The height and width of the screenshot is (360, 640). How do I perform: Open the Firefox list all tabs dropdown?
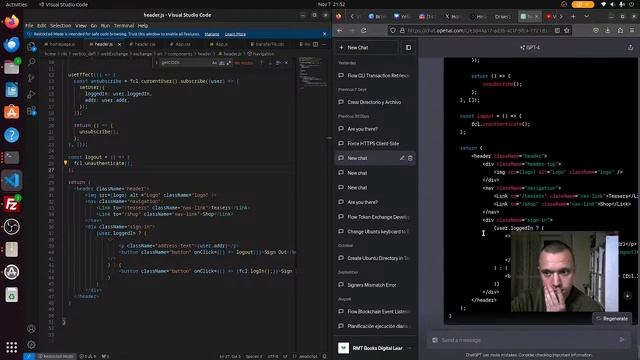tap(587, 16)
